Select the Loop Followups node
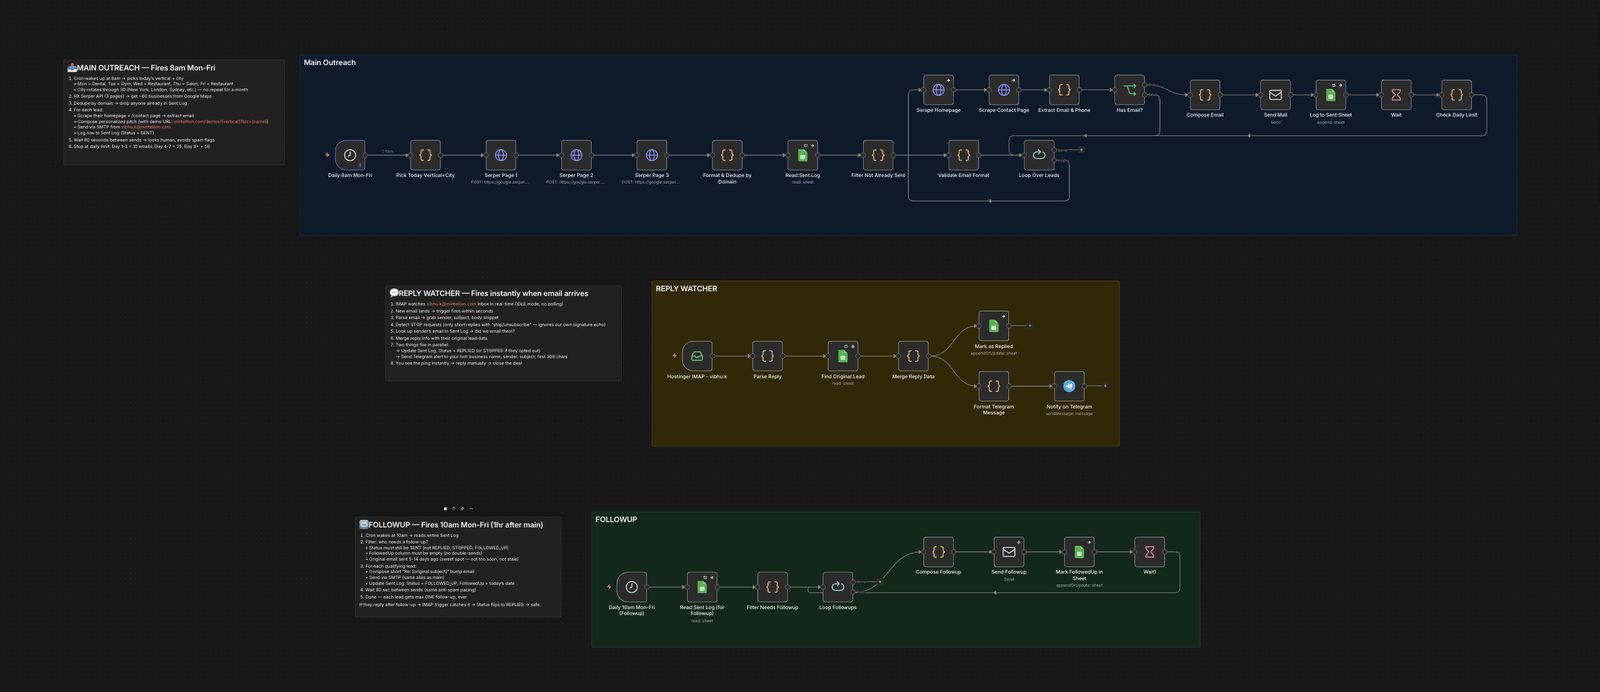 pyautogui.click(x=838, y=587)
